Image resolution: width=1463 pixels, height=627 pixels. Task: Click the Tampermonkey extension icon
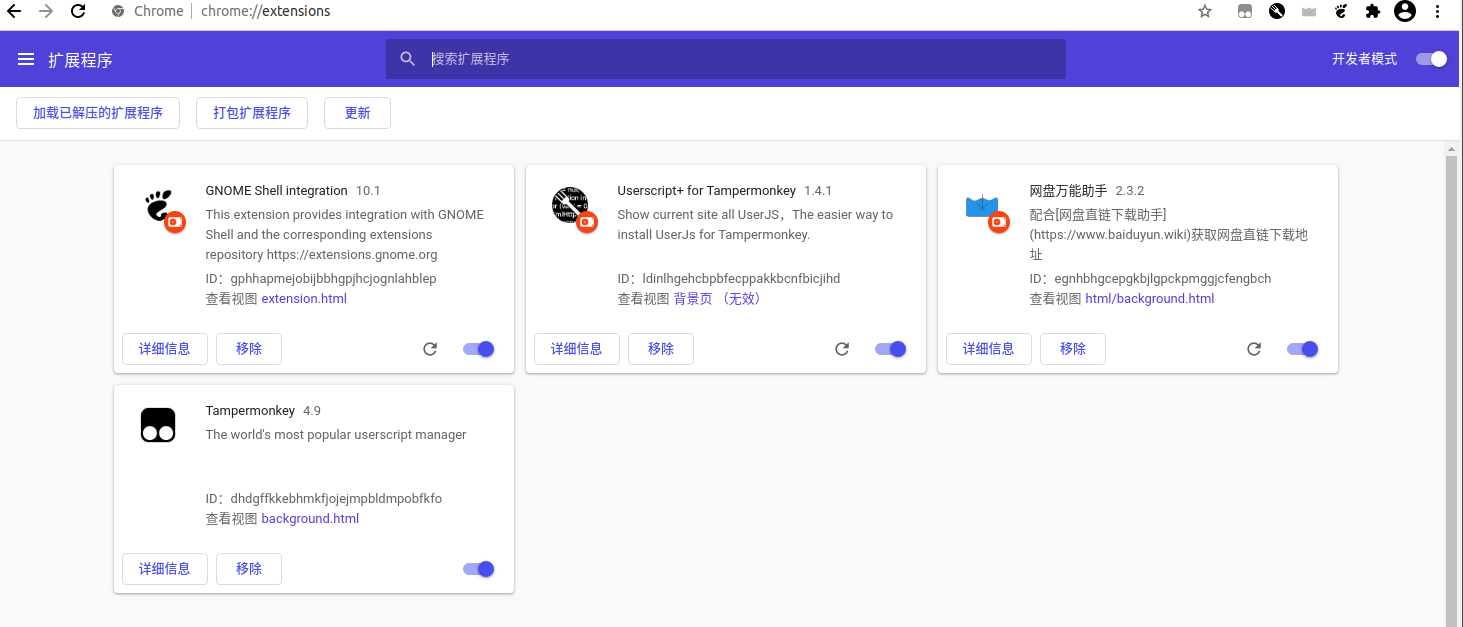click(x=158, y=425)
